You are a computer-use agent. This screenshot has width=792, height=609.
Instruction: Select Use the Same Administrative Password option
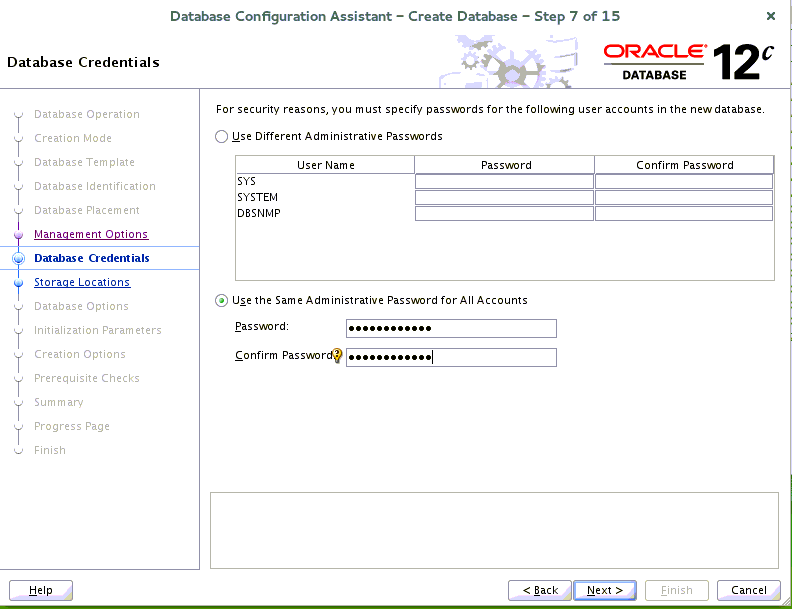(222, 301)
